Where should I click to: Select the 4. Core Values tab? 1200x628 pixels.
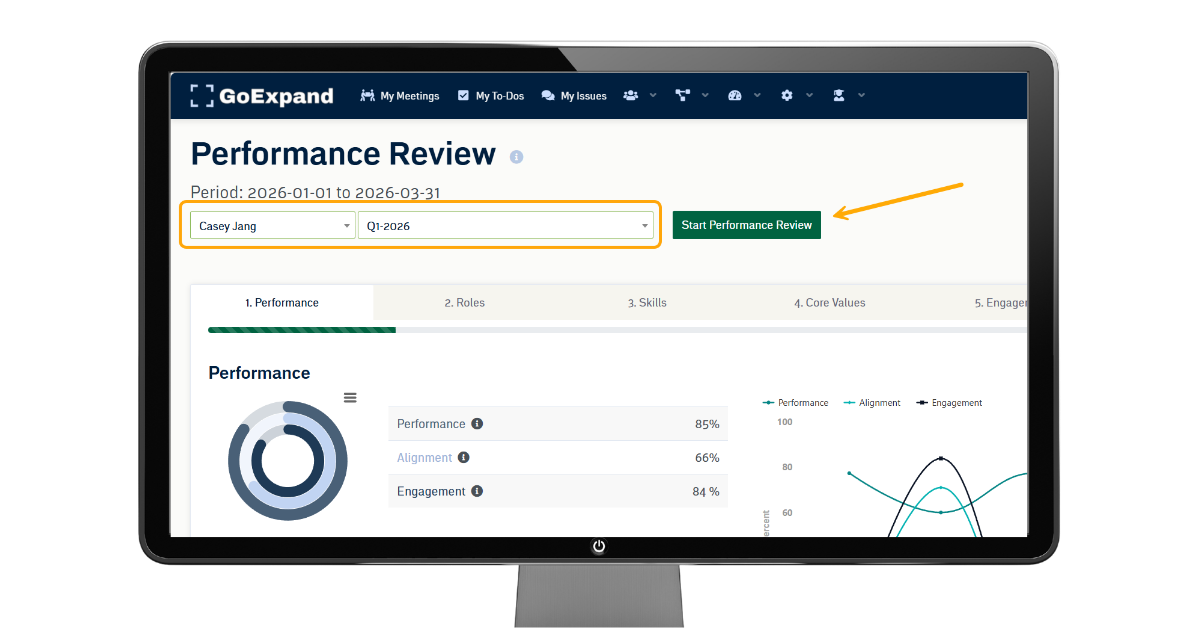tap(829, 303)
